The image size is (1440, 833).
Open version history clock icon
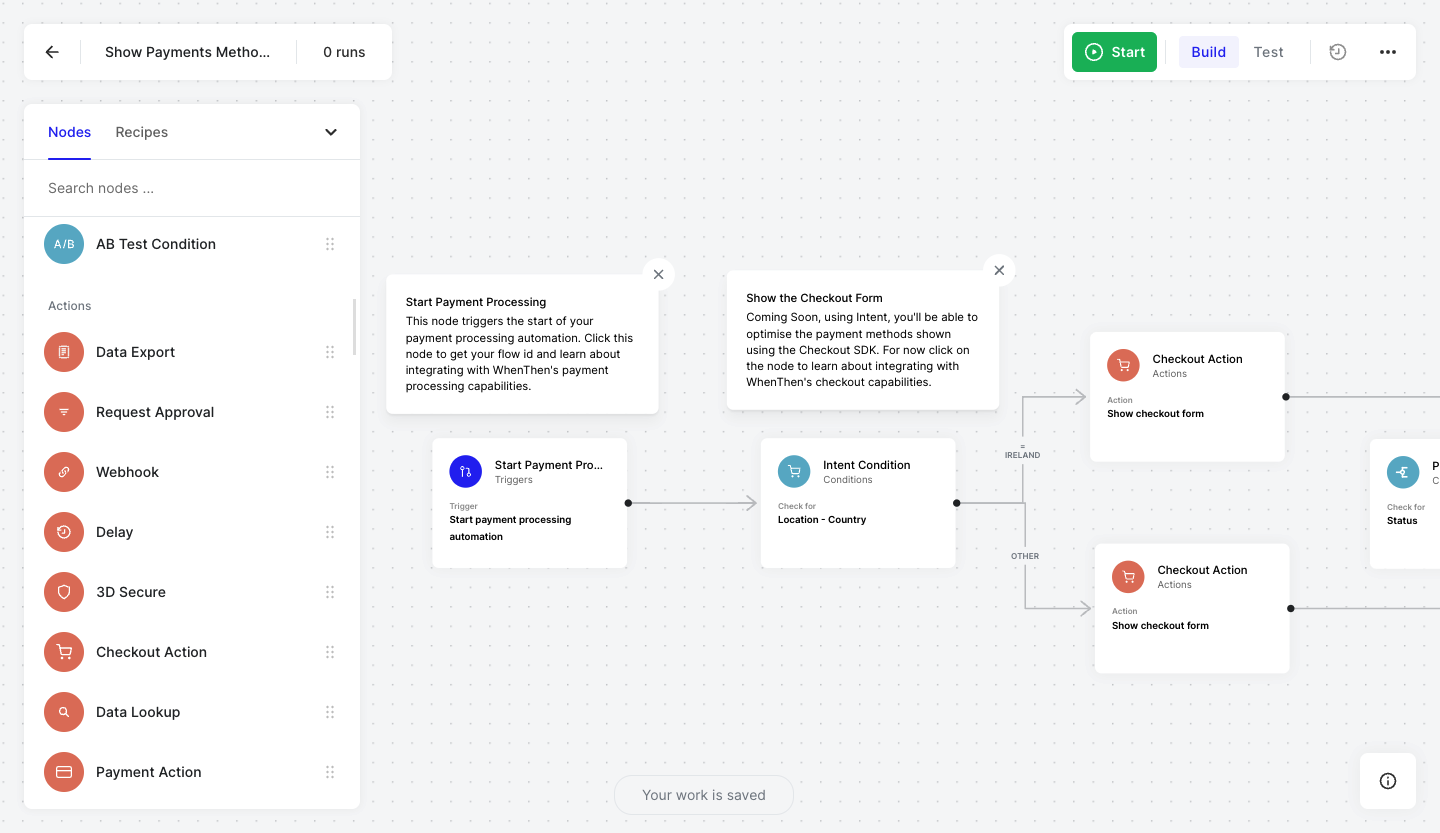tap(1337, 52)
